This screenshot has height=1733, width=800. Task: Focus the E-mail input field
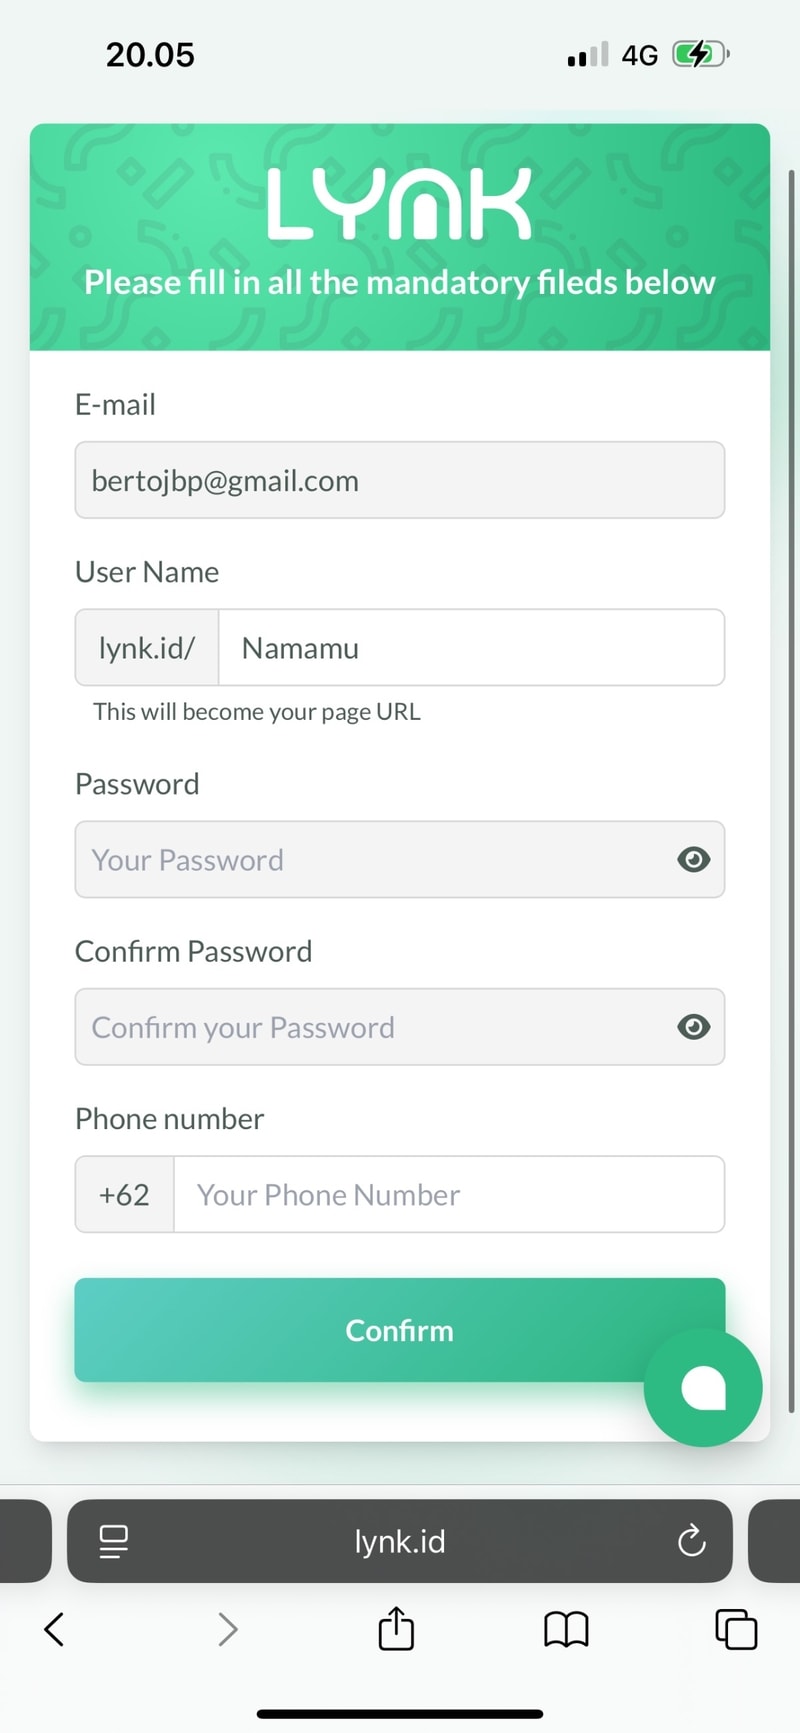point(400,480)
